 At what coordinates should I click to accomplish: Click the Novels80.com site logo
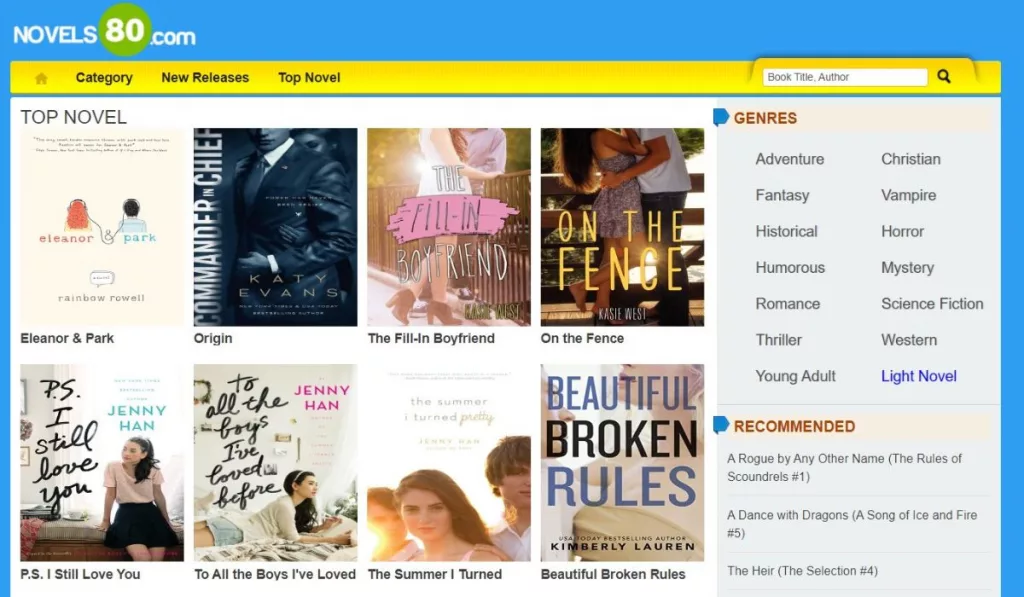click(104, 32)
